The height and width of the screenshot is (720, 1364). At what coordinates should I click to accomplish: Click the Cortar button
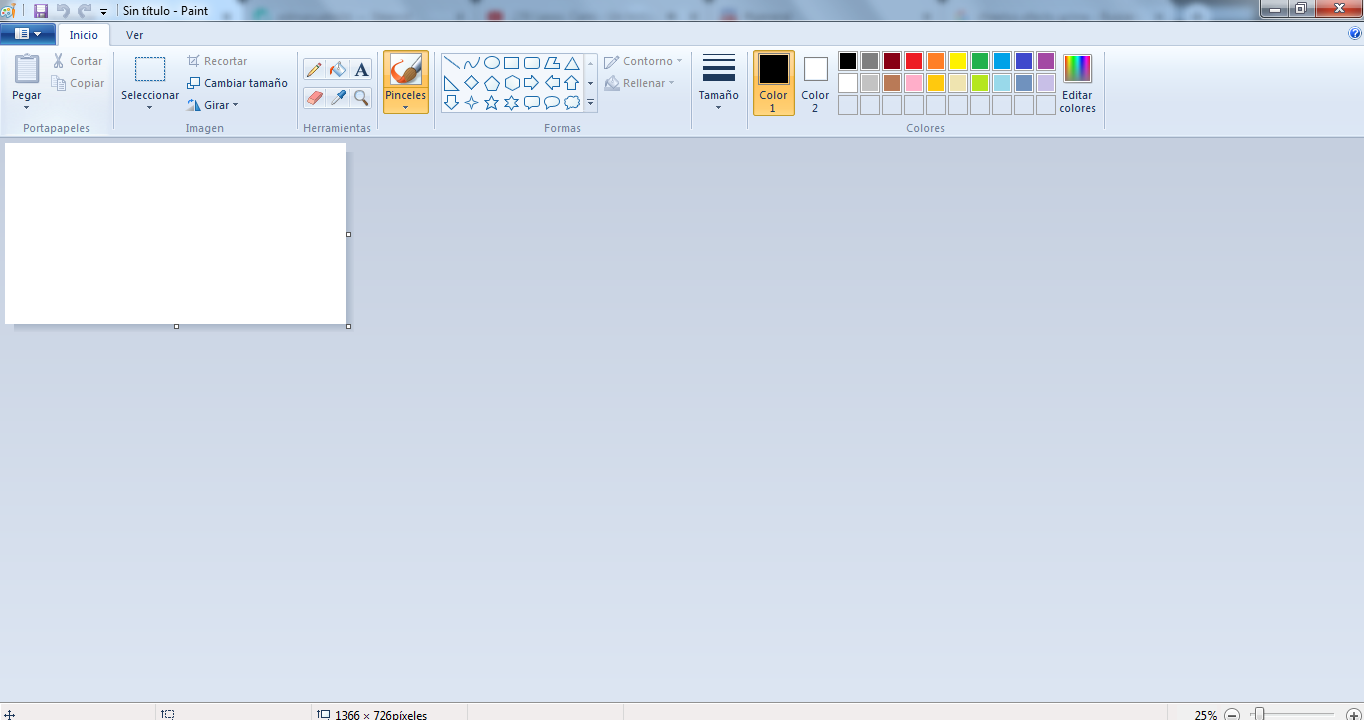point(78,61)
